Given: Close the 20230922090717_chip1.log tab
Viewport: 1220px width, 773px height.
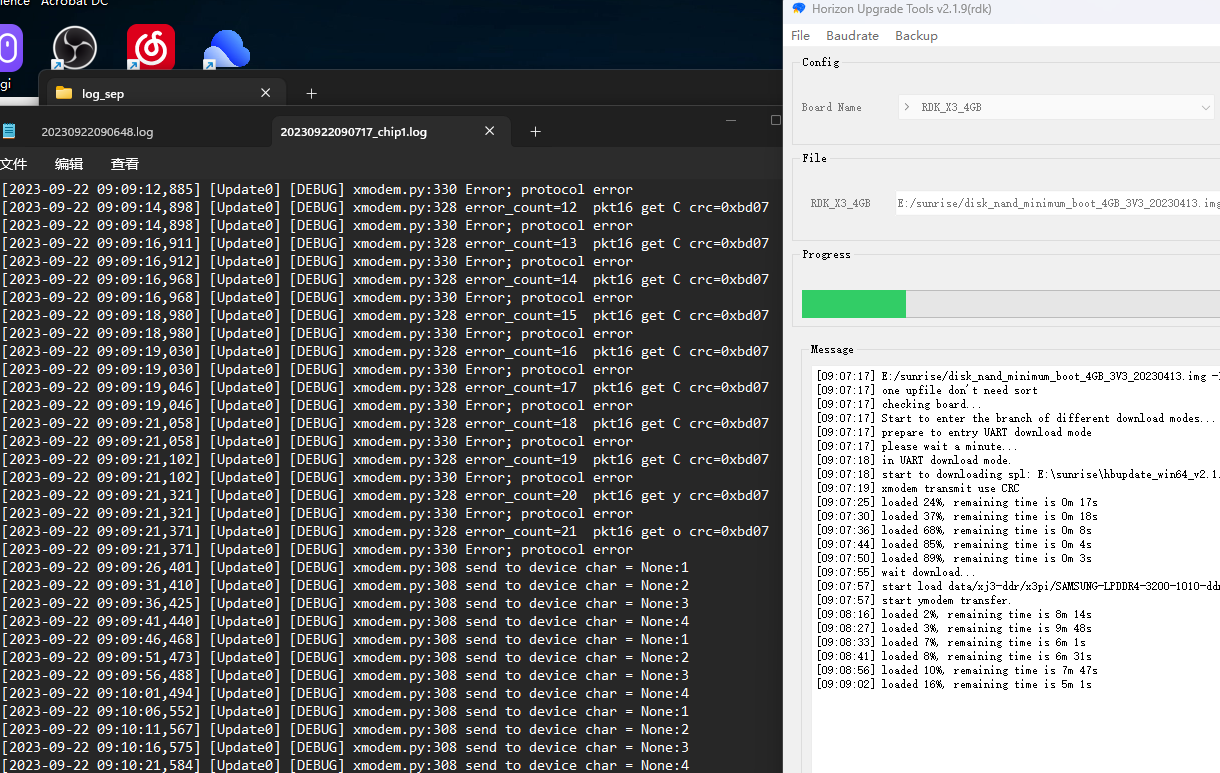Looking at the screenshot, I should click(490, 131).
